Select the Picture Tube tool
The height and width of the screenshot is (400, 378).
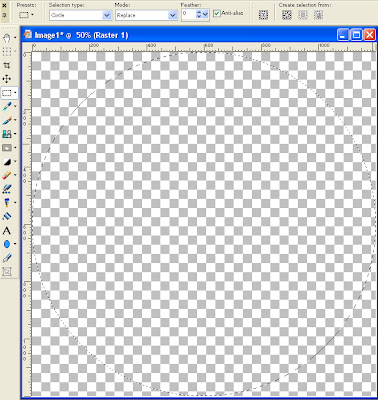coord(6,189)
